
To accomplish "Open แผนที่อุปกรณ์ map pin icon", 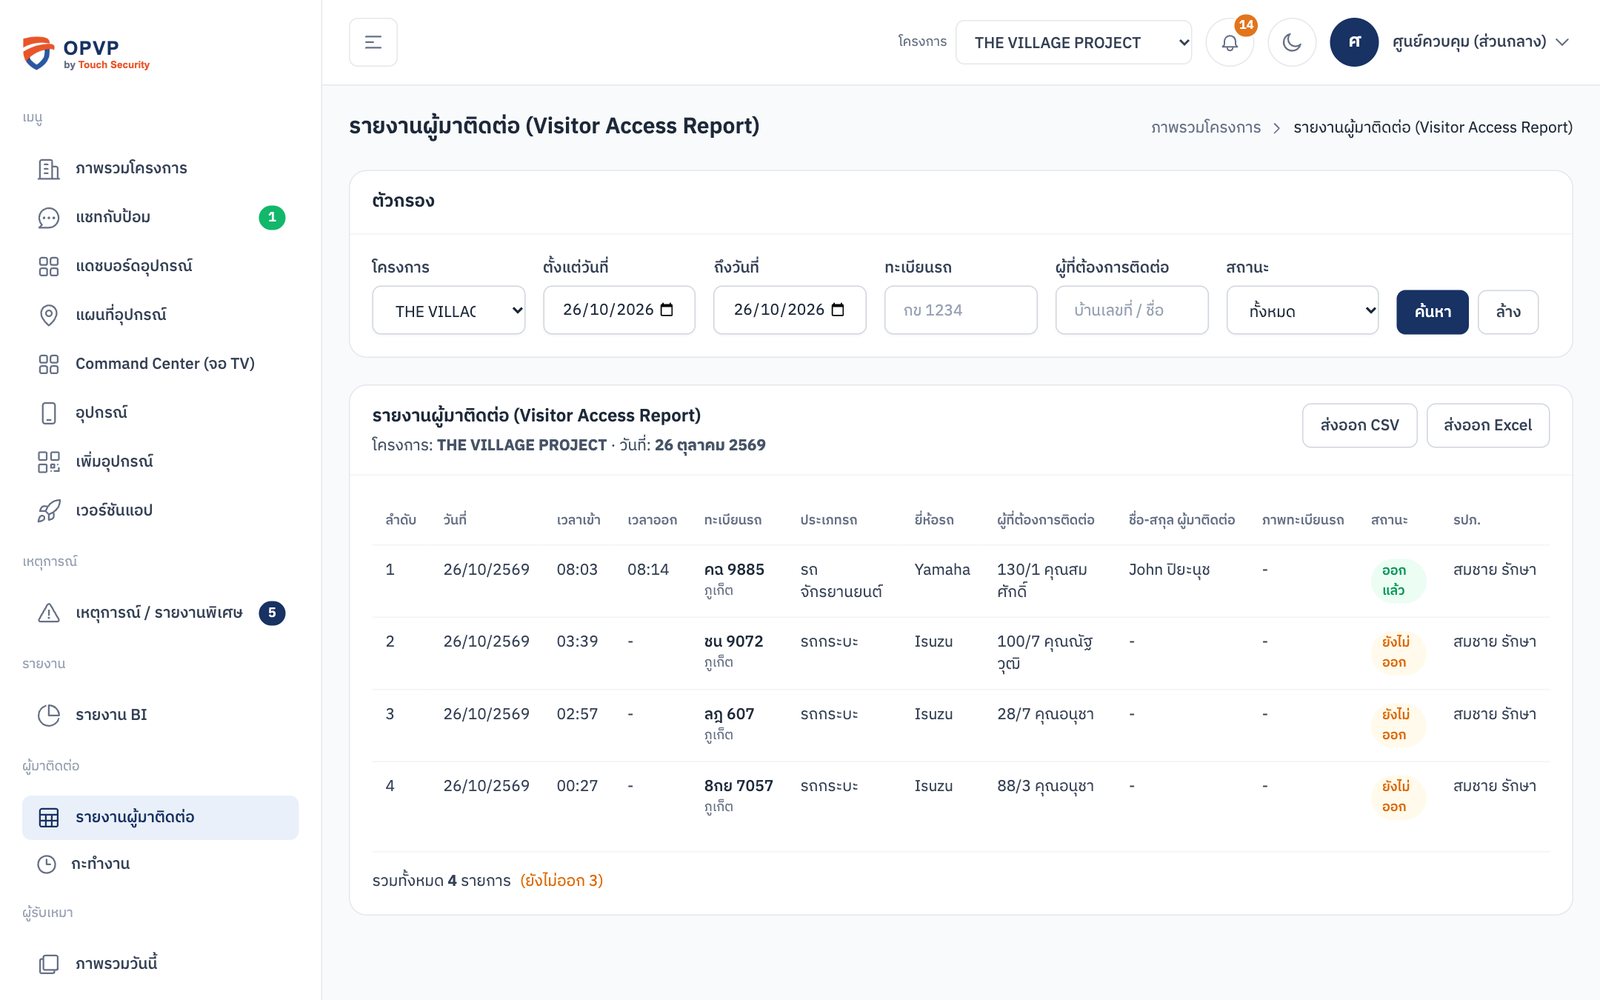I will pos(48,315).
